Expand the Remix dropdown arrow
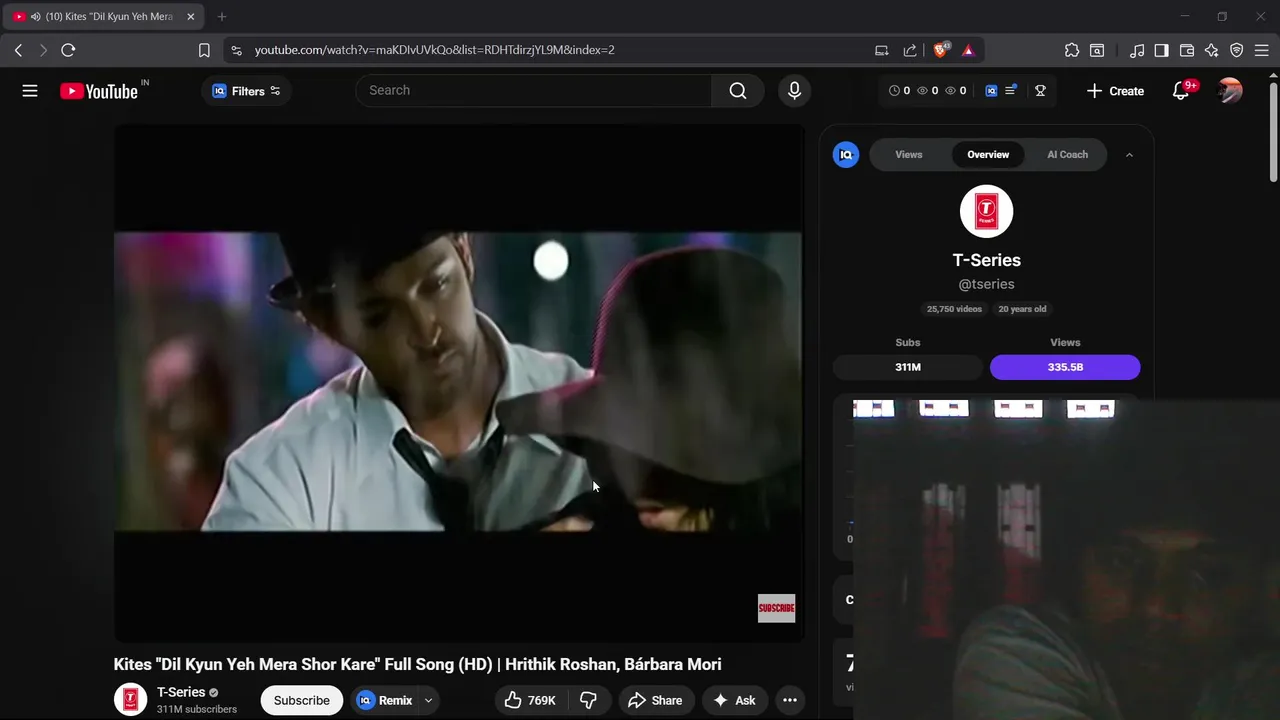 point(428,700)
